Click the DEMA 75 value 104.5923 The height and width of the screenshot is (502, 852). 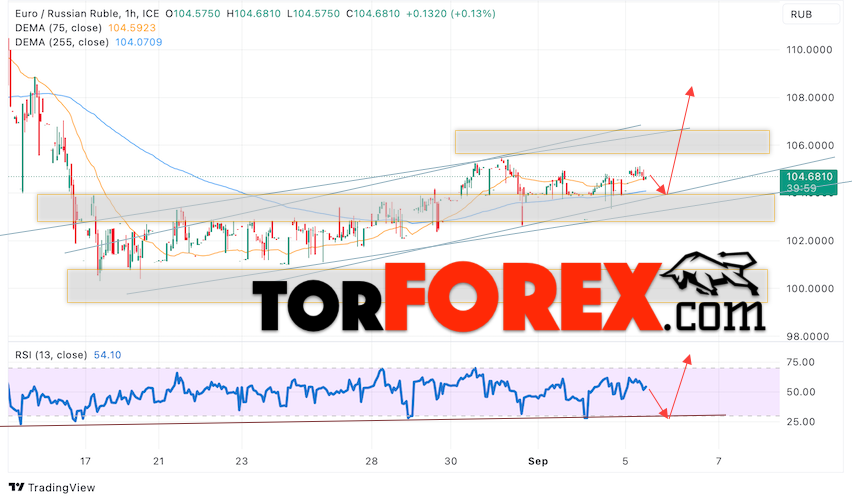pyautogui.click(x=132, y=28)
